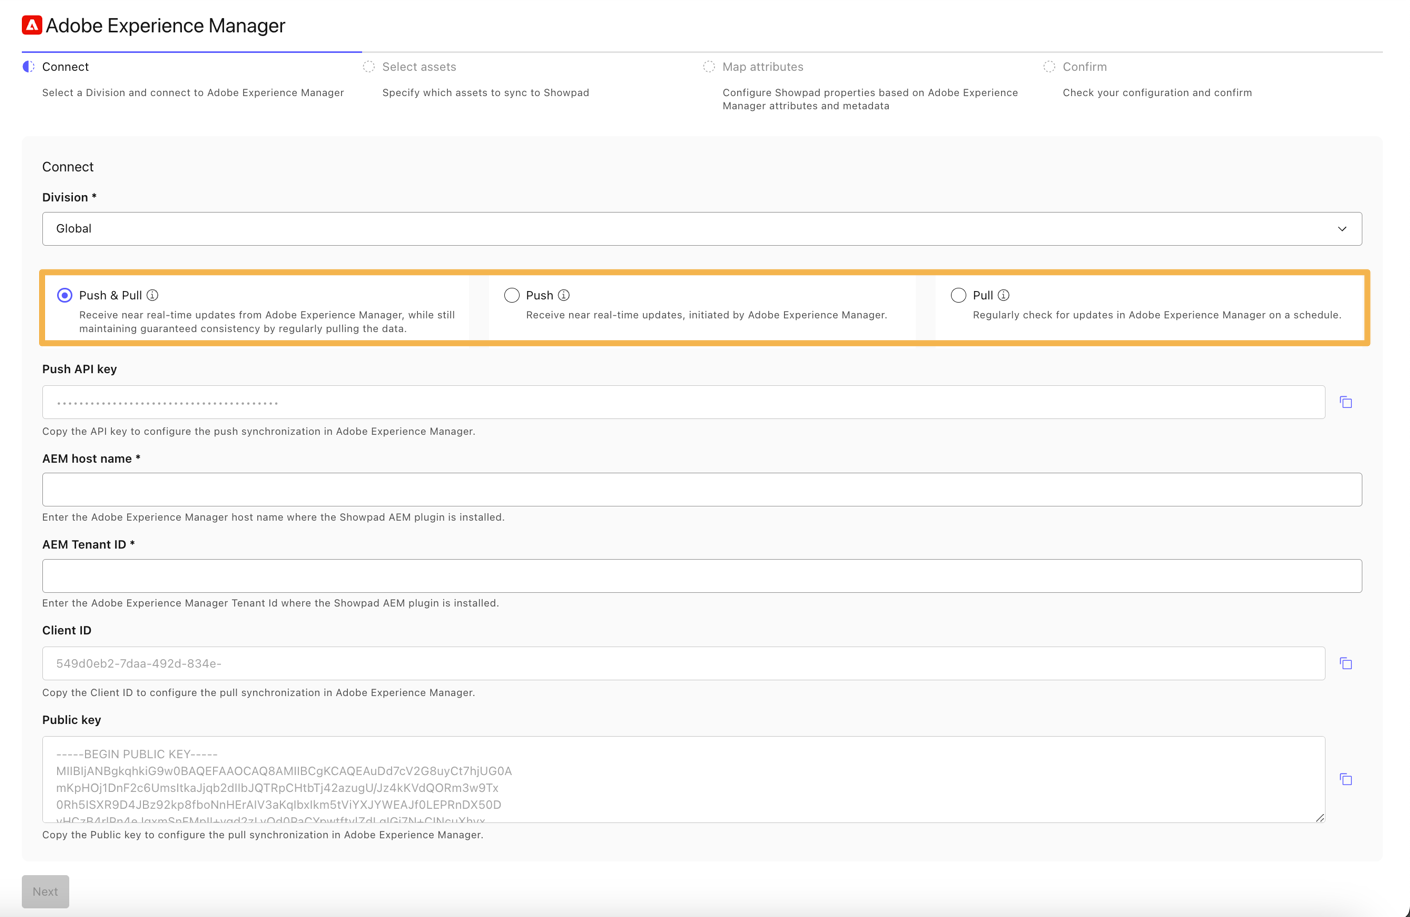Click 'Specify which assets to sync to Showpad'
This screenshot has height=917, width=1410.
(486, 93)
